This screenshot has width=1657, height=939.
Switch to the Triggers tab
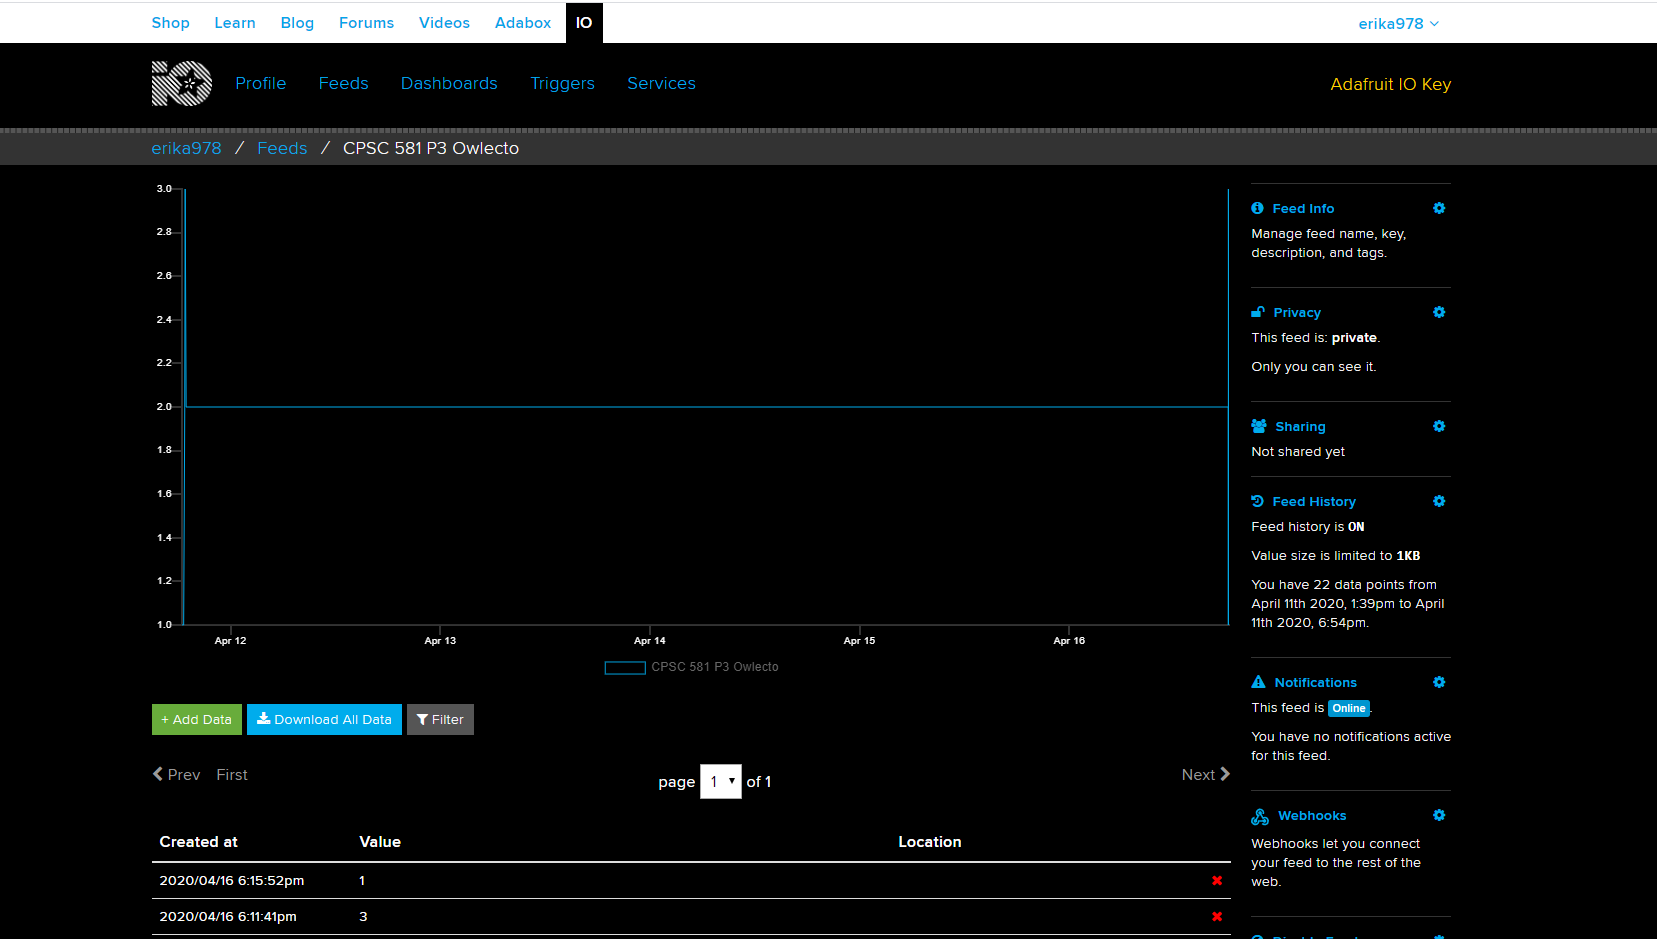coord(562,84)
